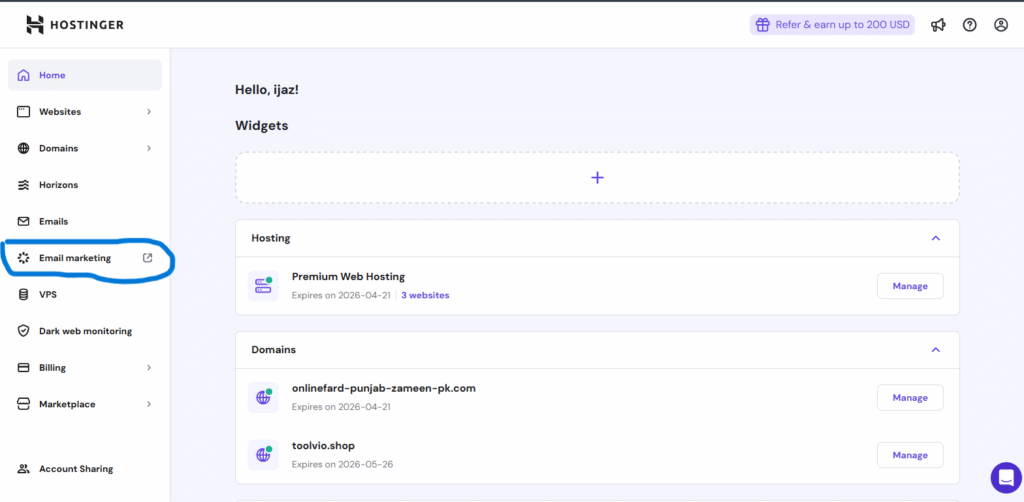The width and height of the screenshot is (1024, 502).
Task: Open the live chat bubble icon
Action: point(1006,477)
